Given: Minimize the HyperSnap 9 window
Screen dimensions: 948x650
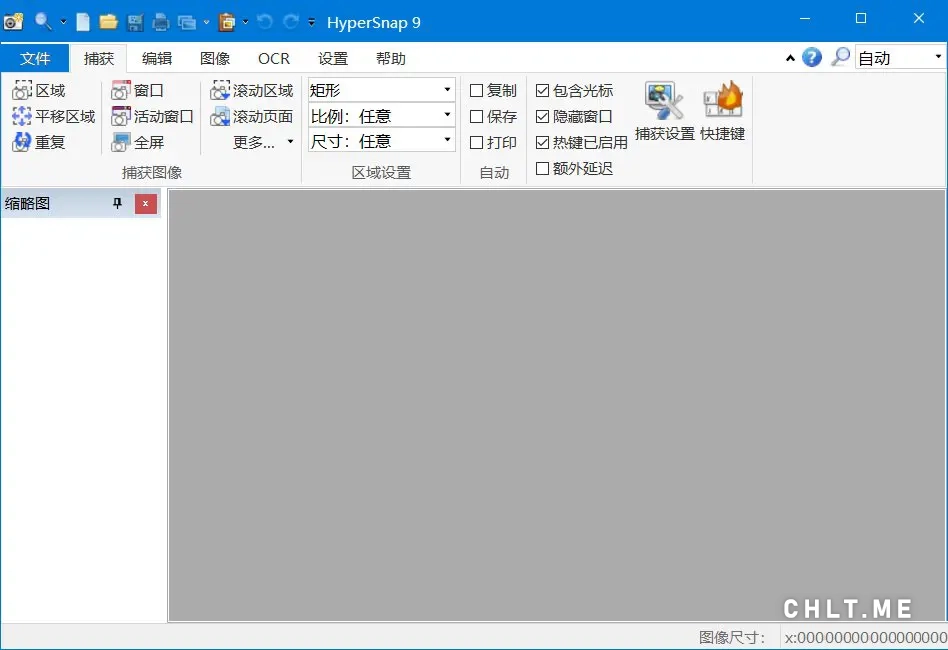Looking at the screenshot, I should tap(805, 19).
